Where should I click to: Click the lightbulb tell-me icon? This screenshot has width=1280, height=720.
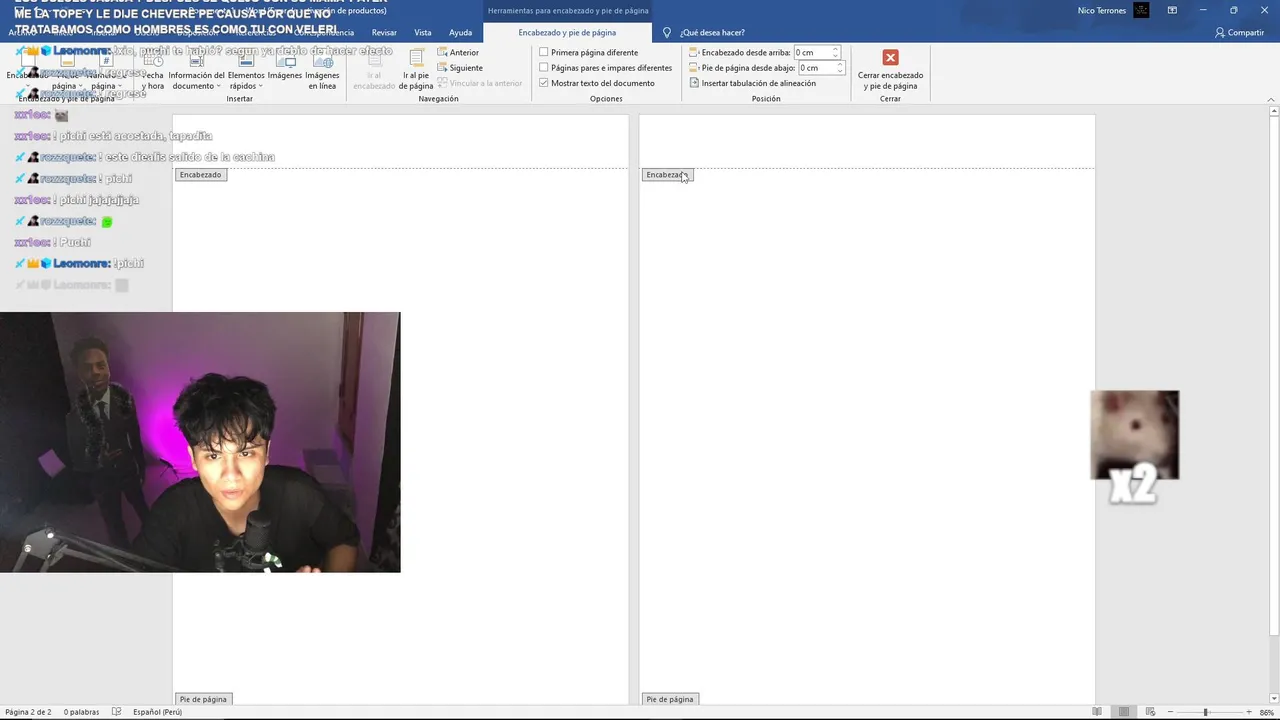coord(667,33)
